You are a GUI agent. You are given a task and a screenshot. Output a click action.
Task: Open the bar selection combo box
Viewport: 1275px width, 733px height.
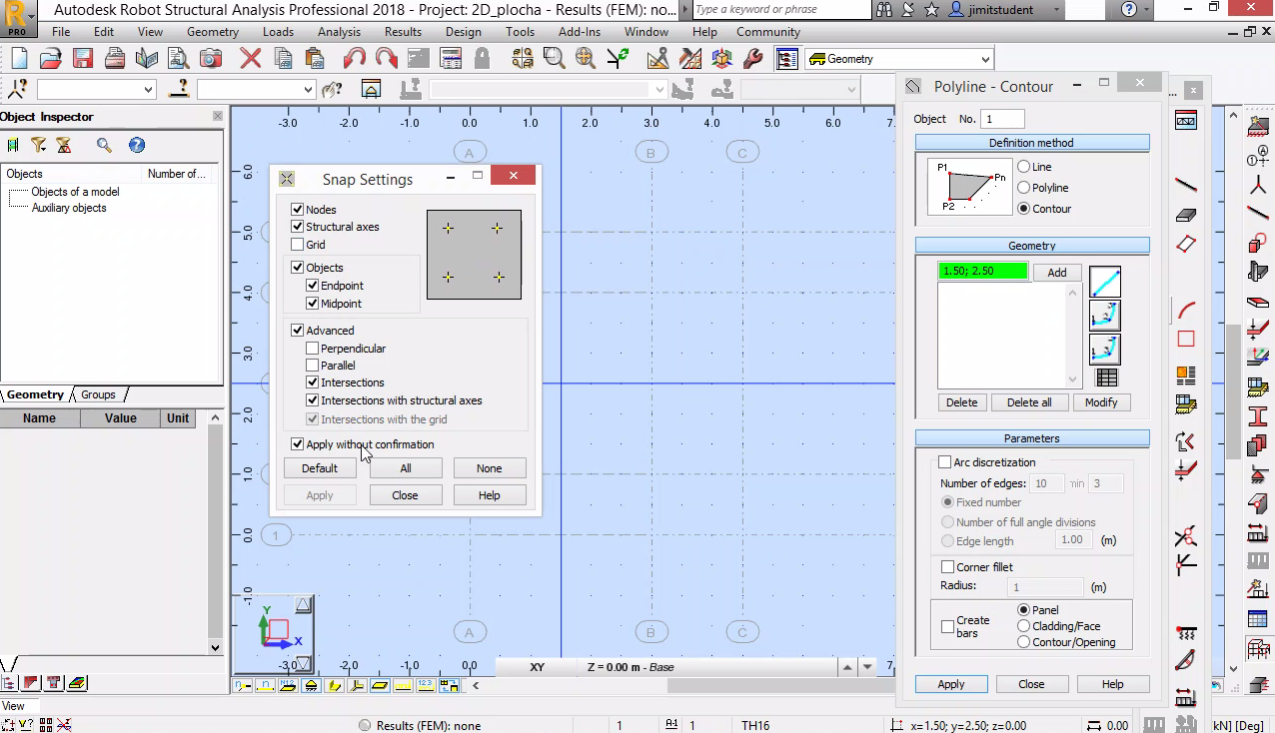click(308, 89)
